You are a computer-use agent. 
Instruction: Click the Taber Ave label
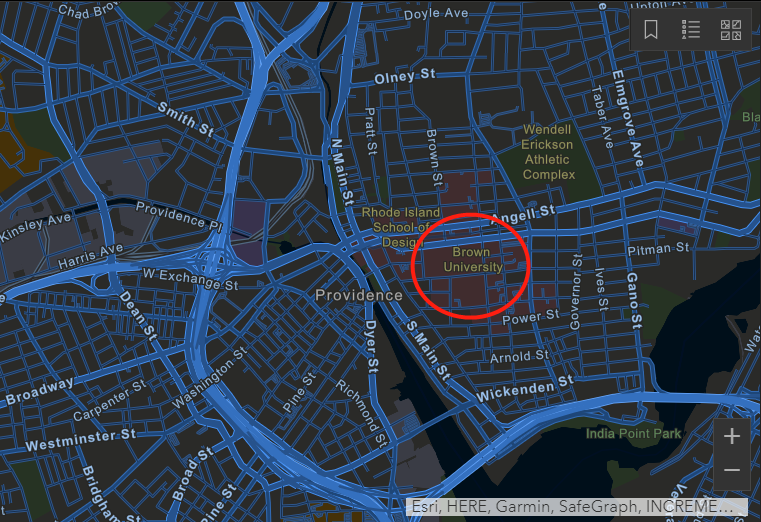(x=602, y=117)
